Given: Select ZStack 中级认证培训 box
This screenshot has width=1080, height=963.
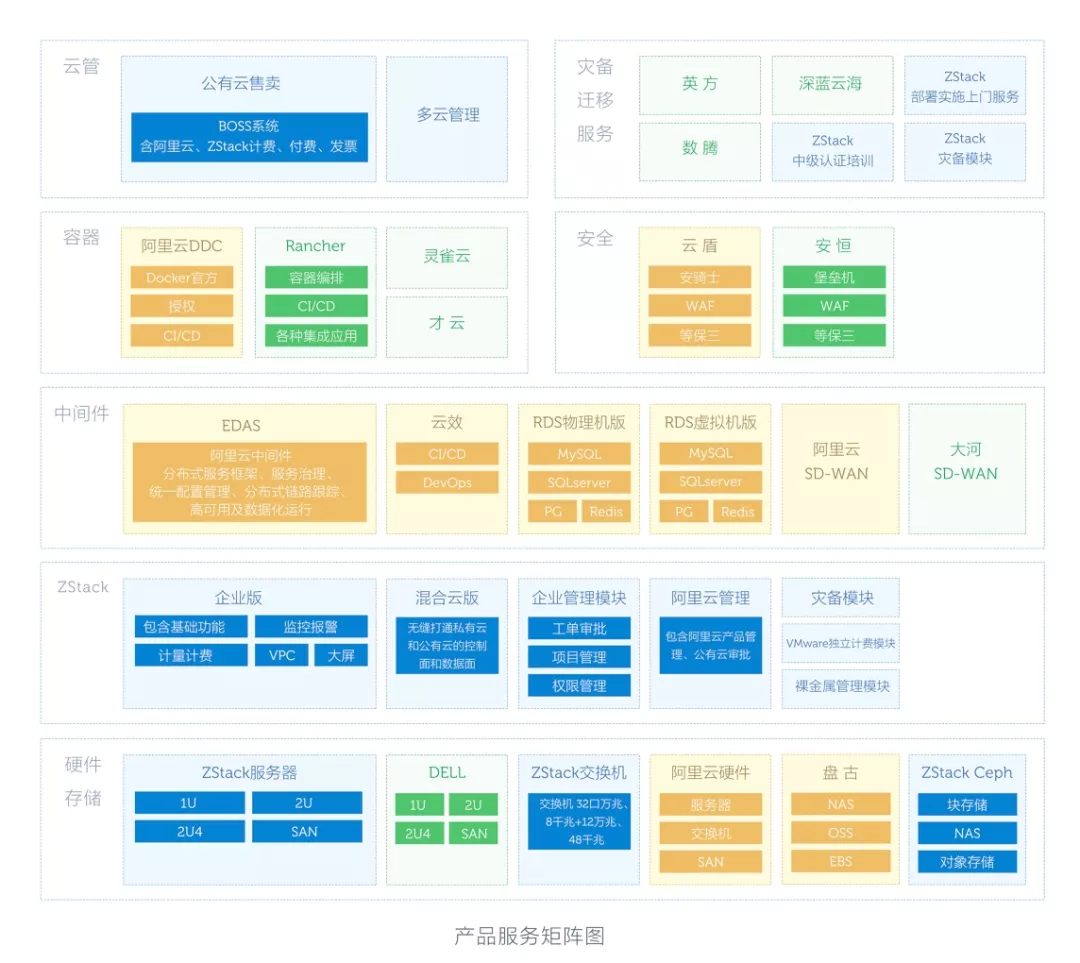Looking at the screenshot, I should pos(832,152).
